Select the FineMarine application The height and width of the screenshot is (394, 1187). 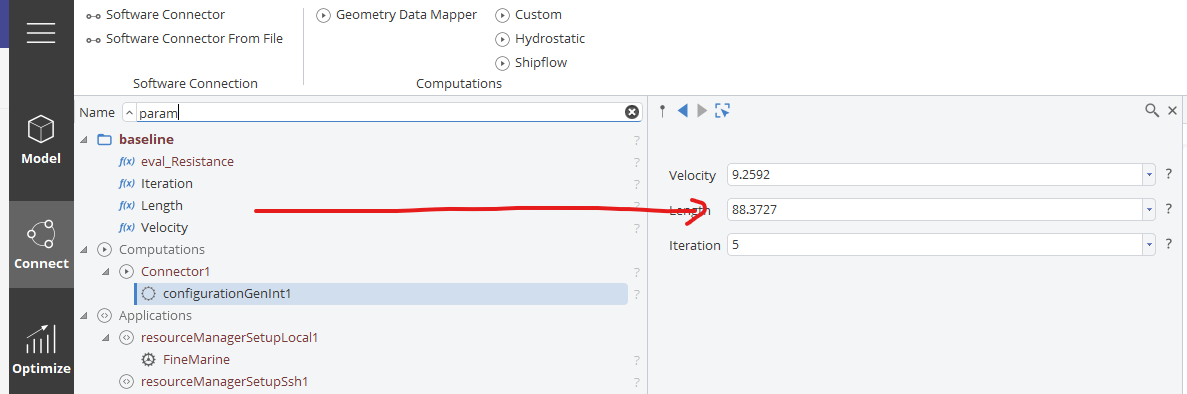(x=196, y=359)
